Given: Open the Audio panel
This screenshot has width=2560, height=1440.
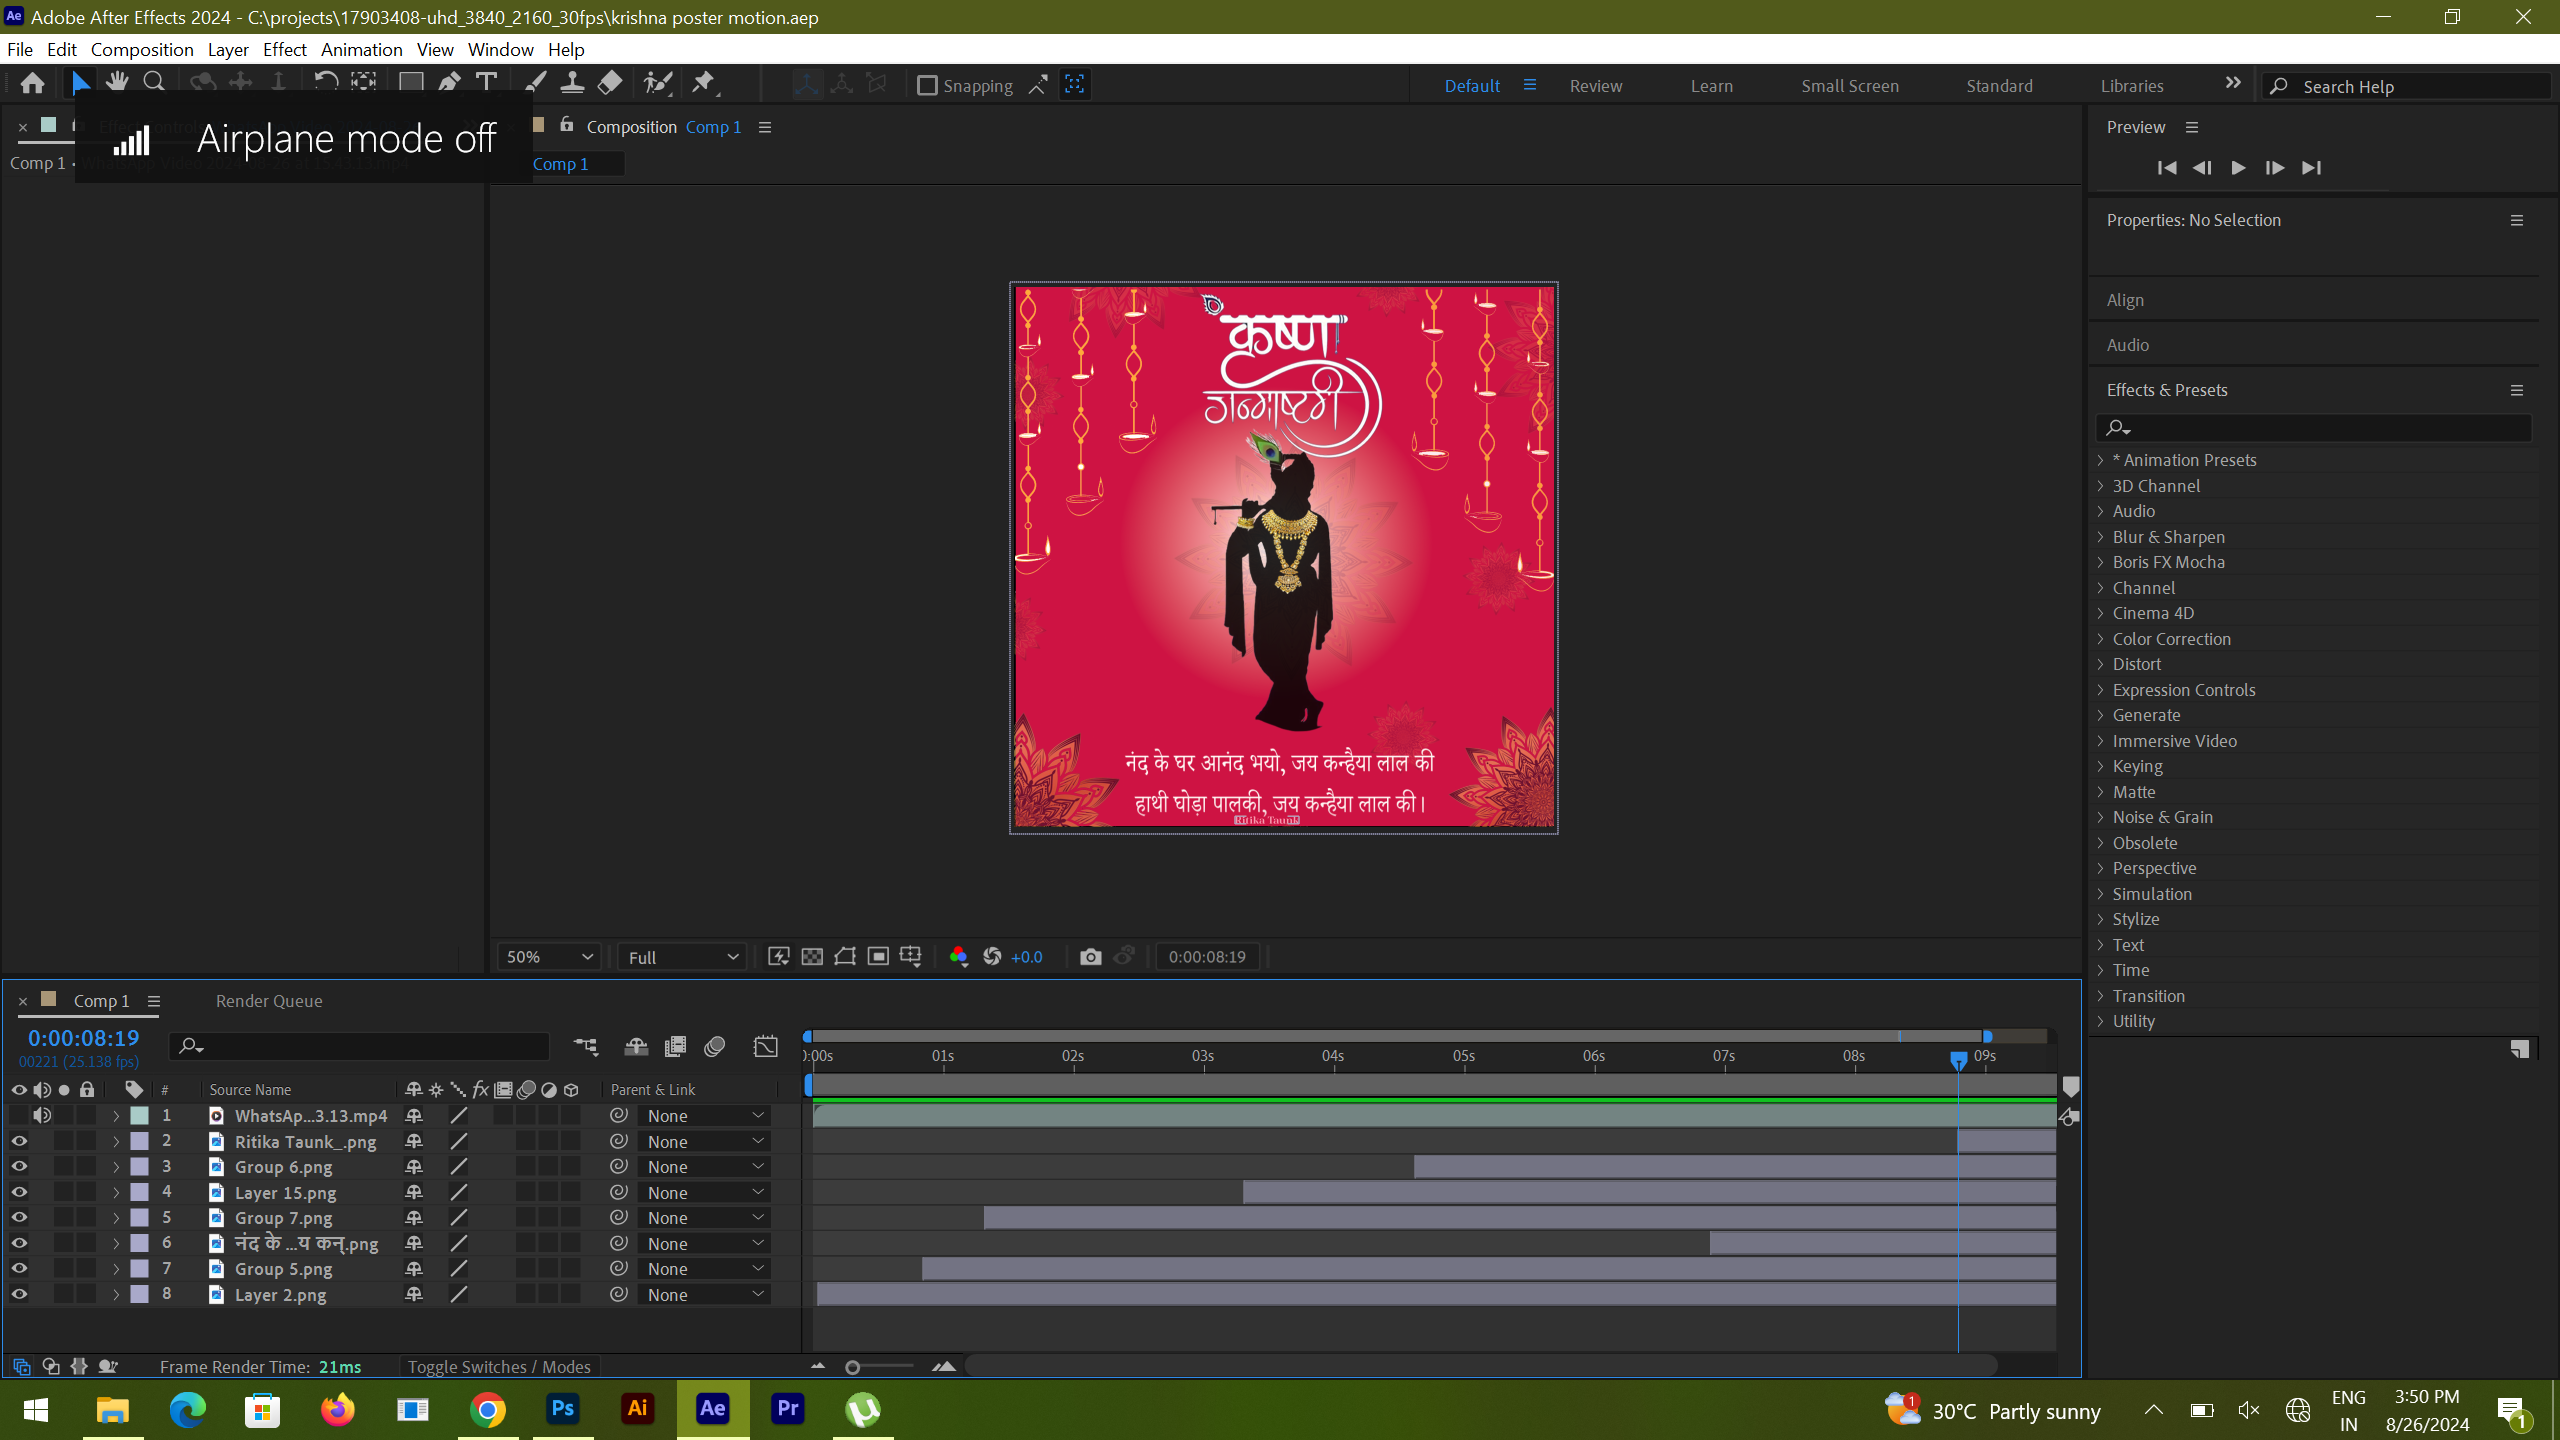Looking at the screenshot, I should tap(2127, 345).
